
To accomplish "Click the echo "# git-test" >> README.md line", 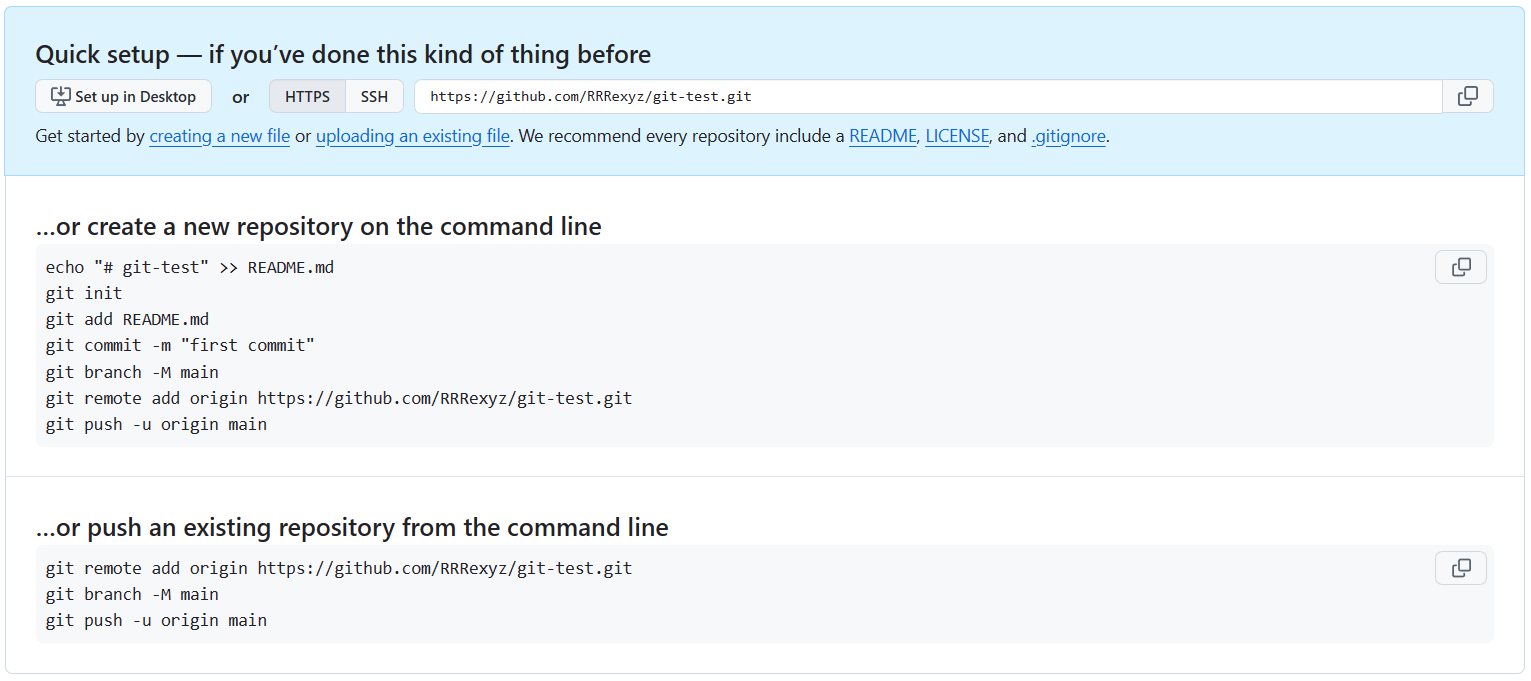I will 190,268.
